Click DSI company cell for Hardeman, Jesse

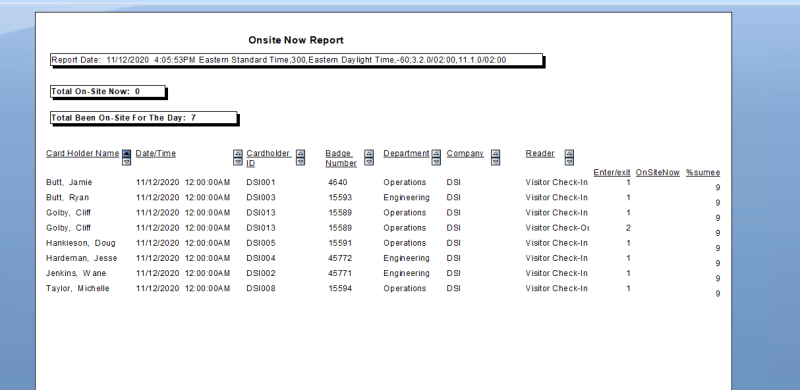click(x=454, y=258)
